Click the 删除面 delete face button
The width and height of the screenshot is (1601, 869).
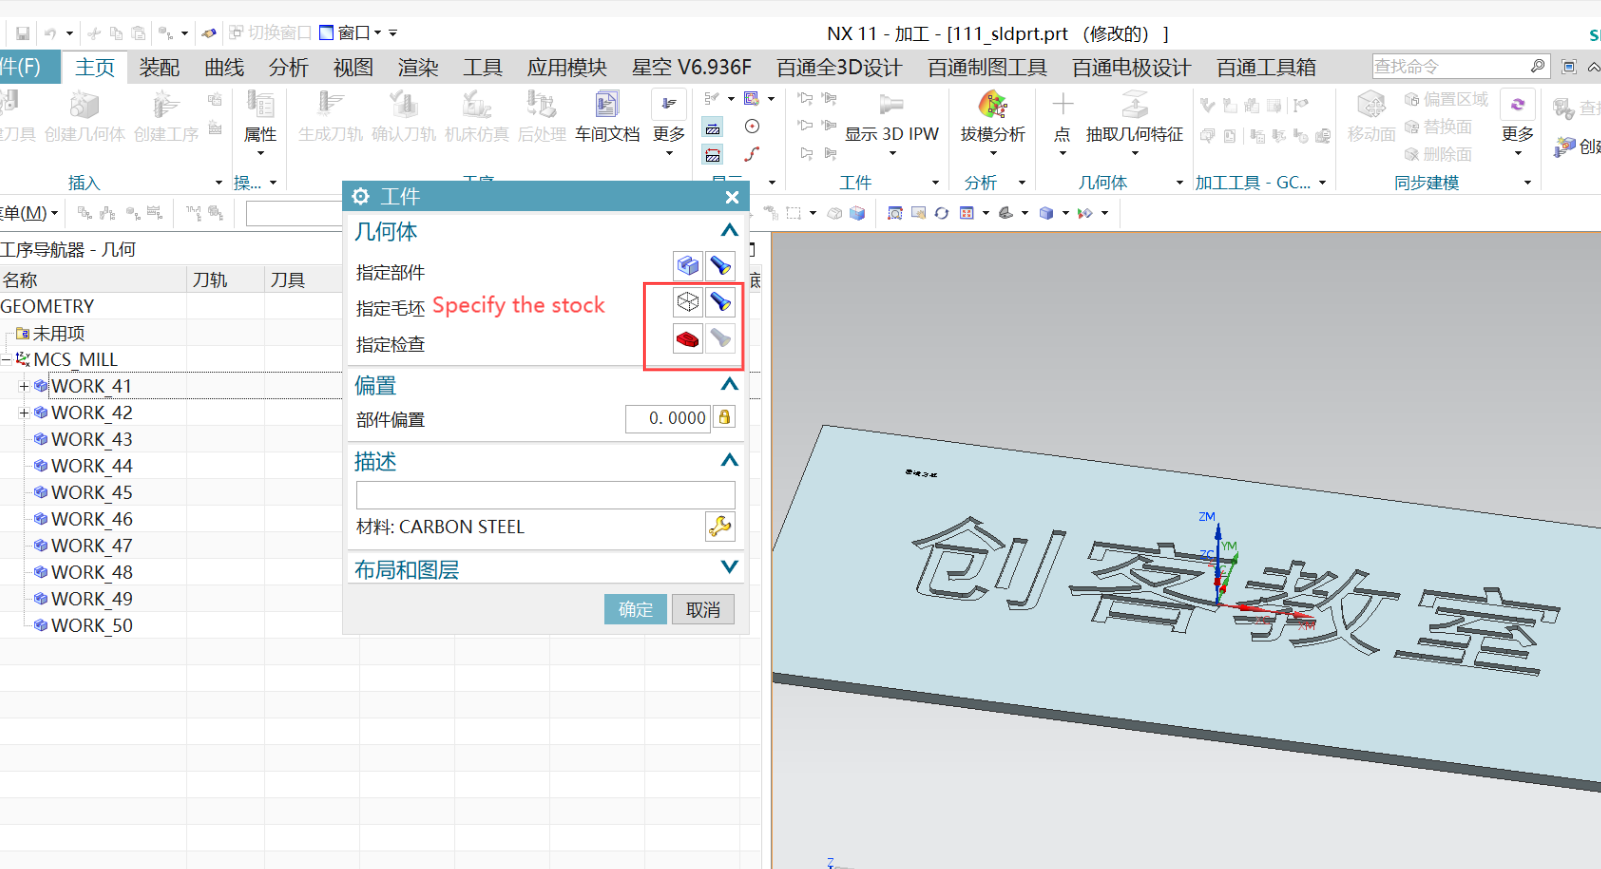[1438, 154]
